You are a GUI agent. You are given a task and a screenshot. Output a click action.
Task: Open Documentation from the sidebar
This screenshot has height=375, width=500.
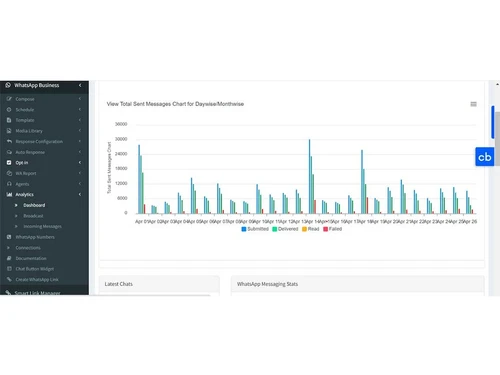[31, 258]
